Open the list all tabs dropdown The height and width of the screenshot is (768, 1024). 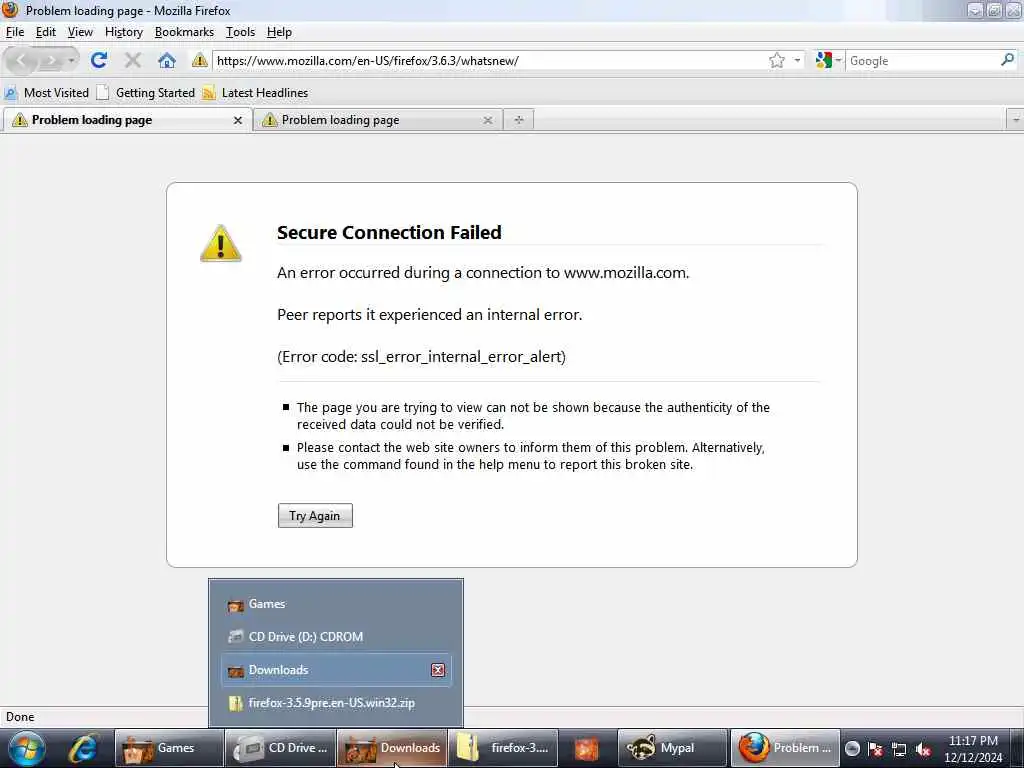point(1016,120)
